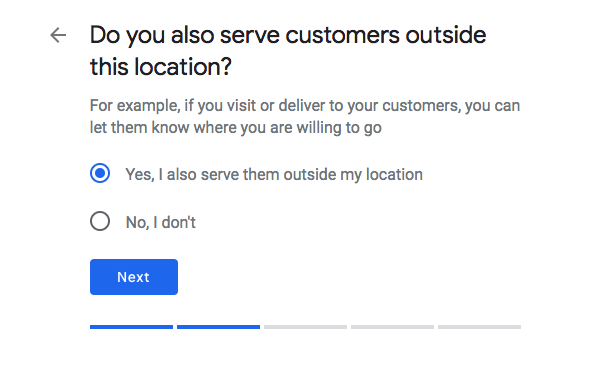The image size is (615, 373).
Task: Click the last gray progress step segment
Action: click(x=480, y=327)
